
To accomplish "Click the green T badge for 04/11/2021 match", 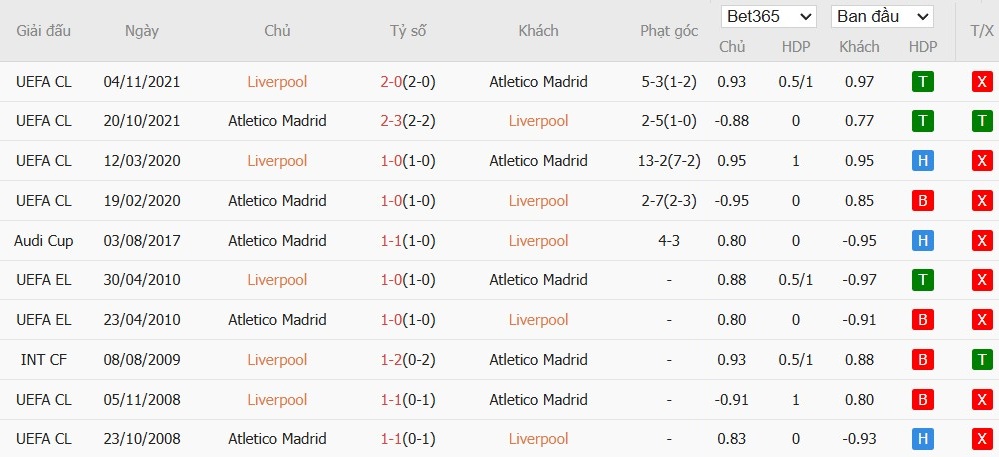I will pyautogui.click(x=923, y=82).
